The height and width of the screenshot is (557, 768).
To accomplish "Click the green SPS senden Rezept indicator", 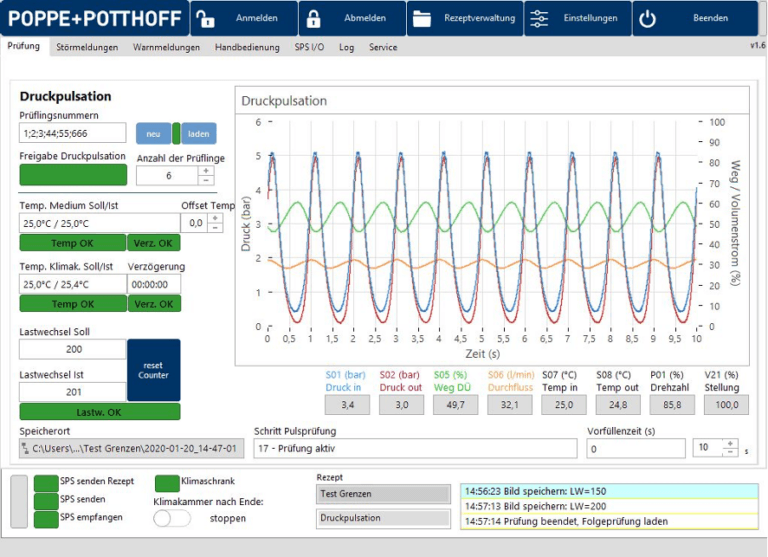I will click(46, 483).
